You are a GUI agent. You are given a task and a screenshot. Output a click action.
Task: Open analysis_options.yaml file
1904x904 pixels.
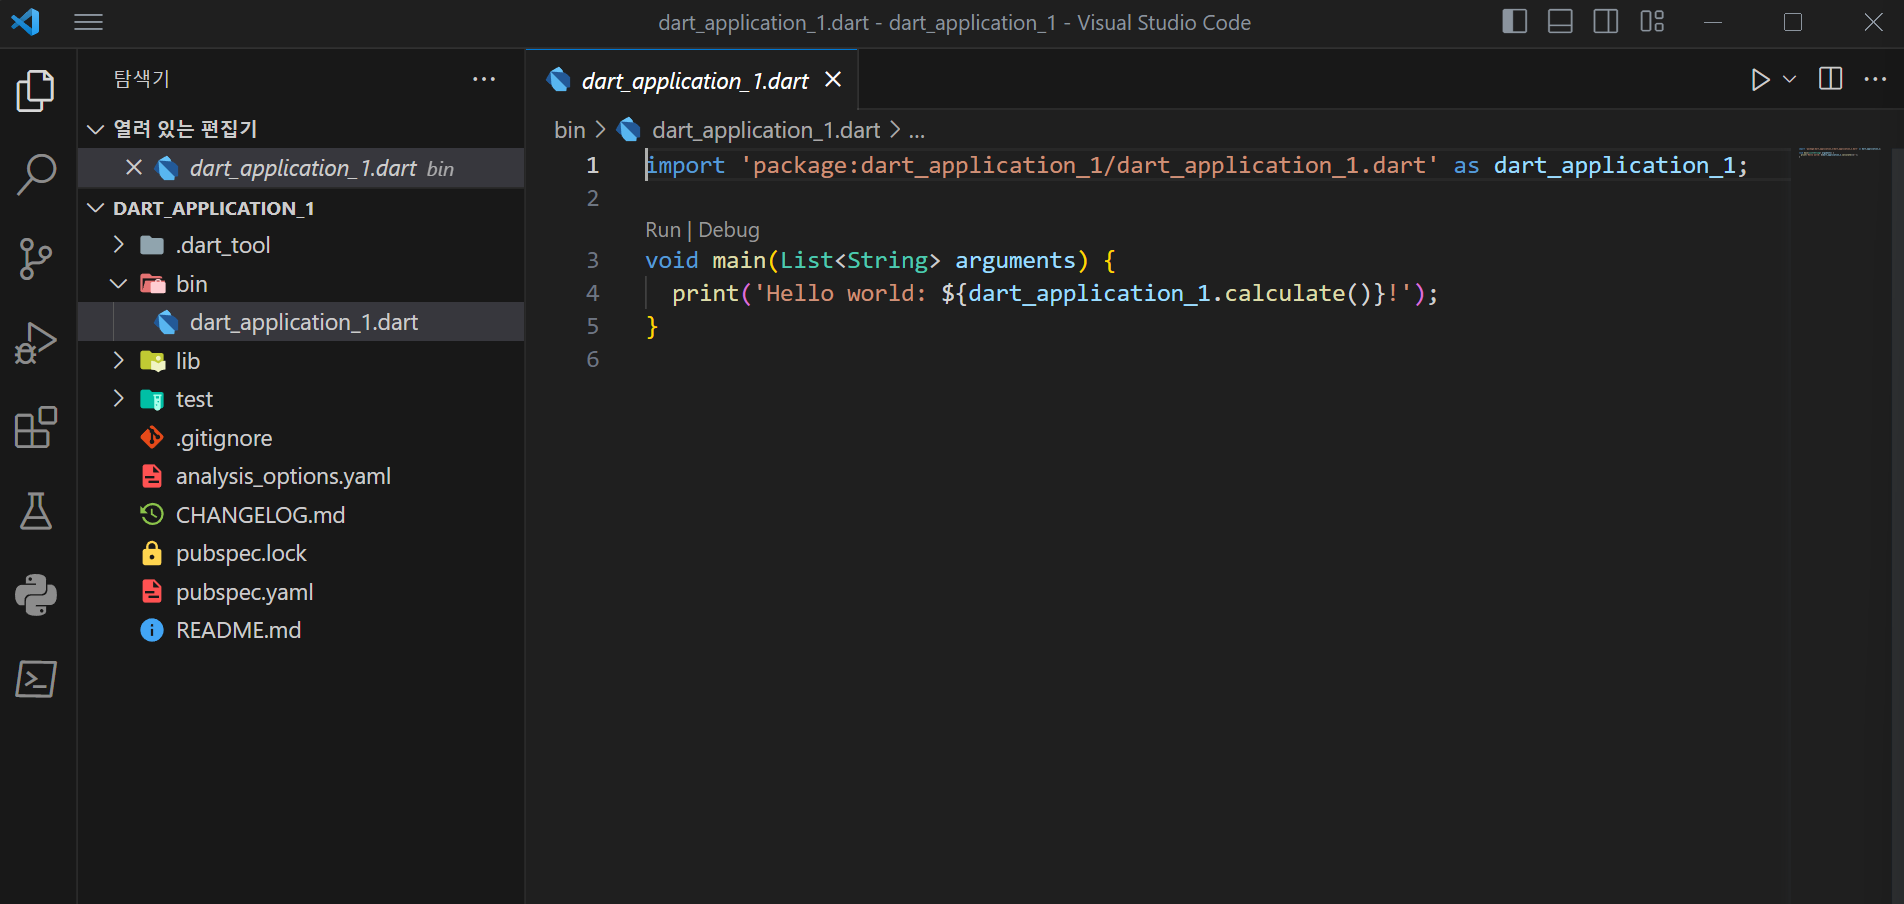tap(301, 476)
